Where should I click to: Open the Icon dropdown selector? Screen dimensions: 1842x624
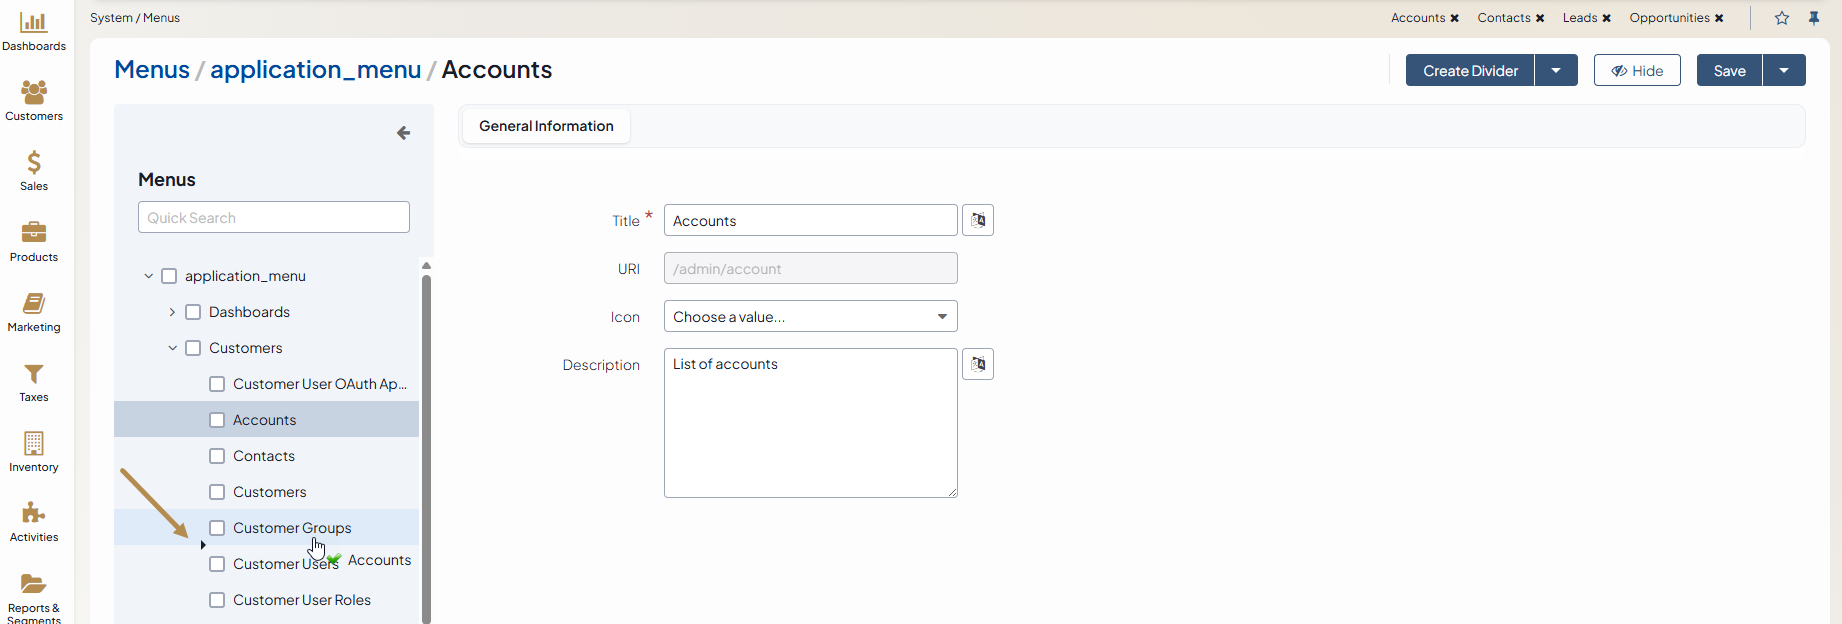pyautogui.click(x=810, y=317)
